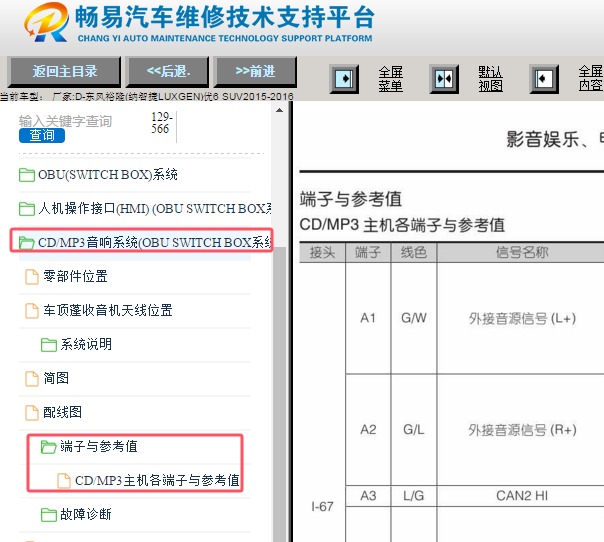Click the 简图 document icon
Image resolution: width=604 pixels, height=542 pixels.
coord(32,378)
